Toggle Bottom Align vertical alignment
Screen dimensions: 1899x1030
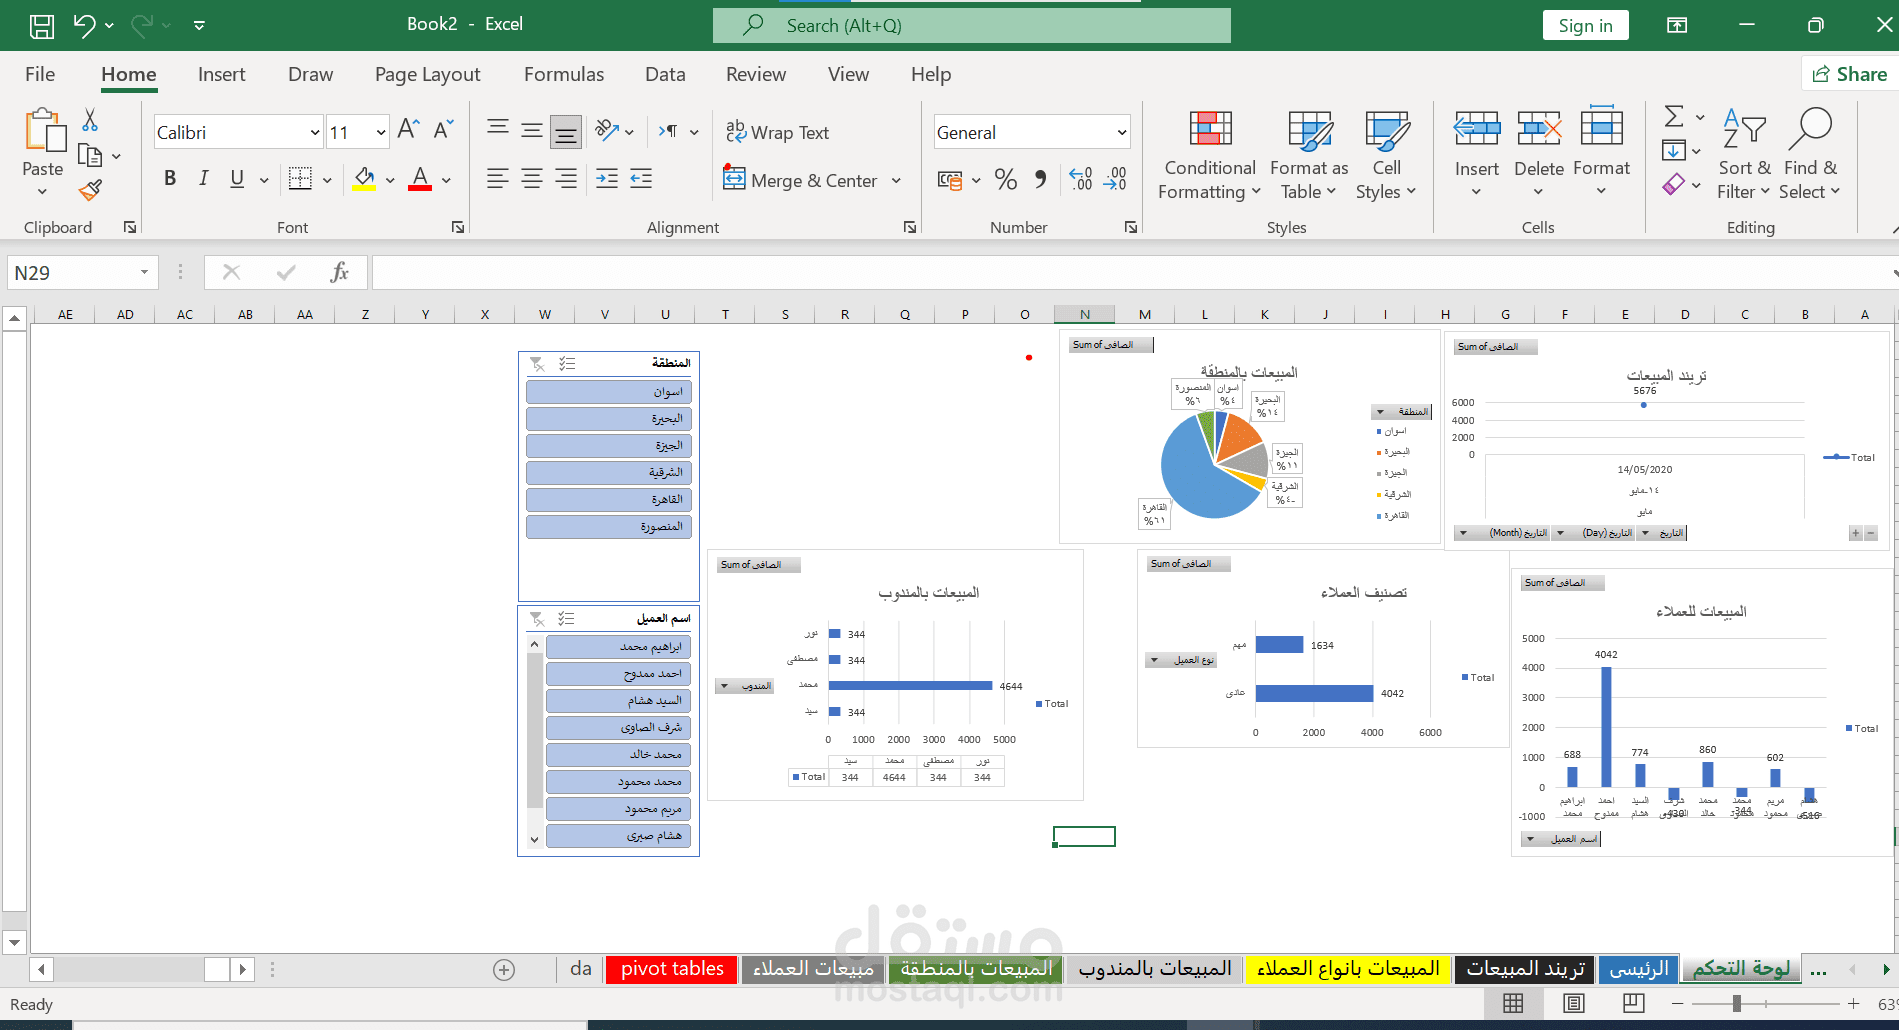click(566, 130)
